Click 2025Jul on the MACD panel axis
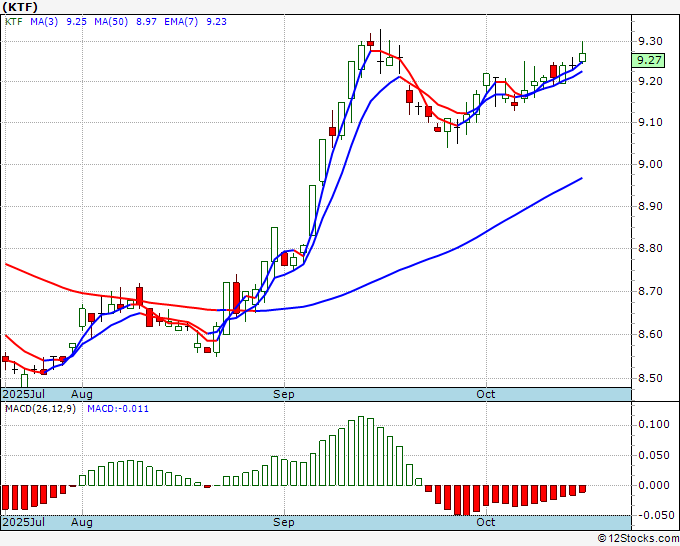 [x=24, y=522]
